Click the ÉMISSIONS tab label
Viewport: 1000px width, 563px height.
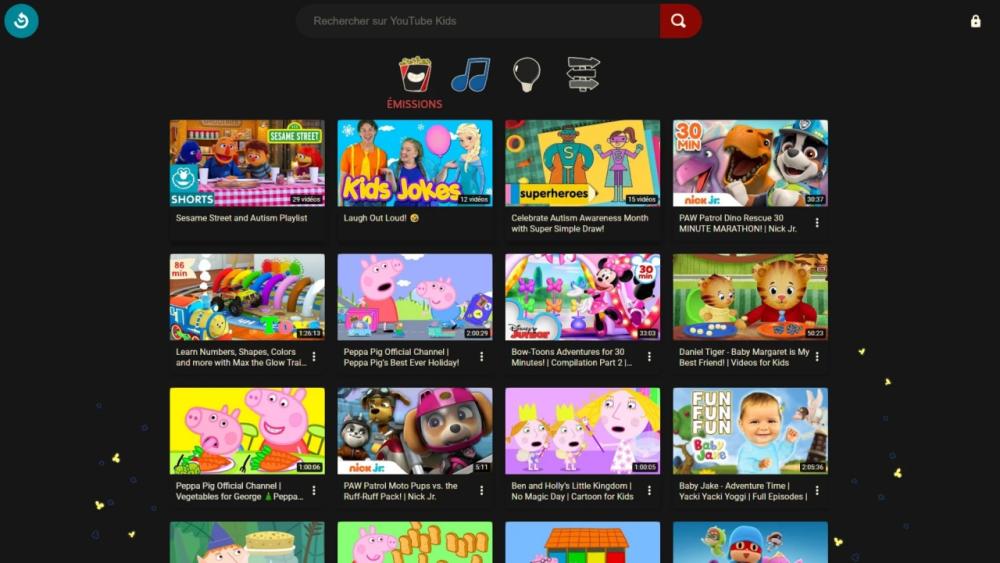point(415,104)
